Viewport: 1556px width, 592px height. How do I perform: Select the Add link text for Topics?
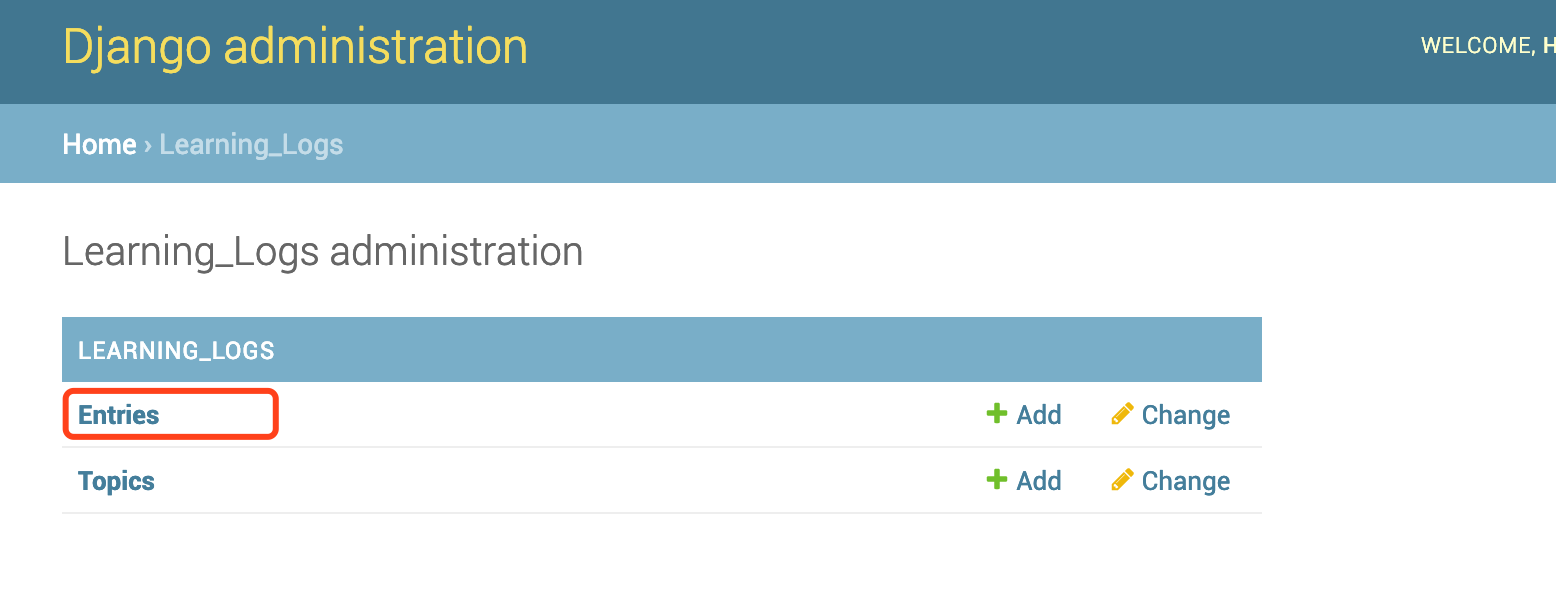(x=1039, y=481)
